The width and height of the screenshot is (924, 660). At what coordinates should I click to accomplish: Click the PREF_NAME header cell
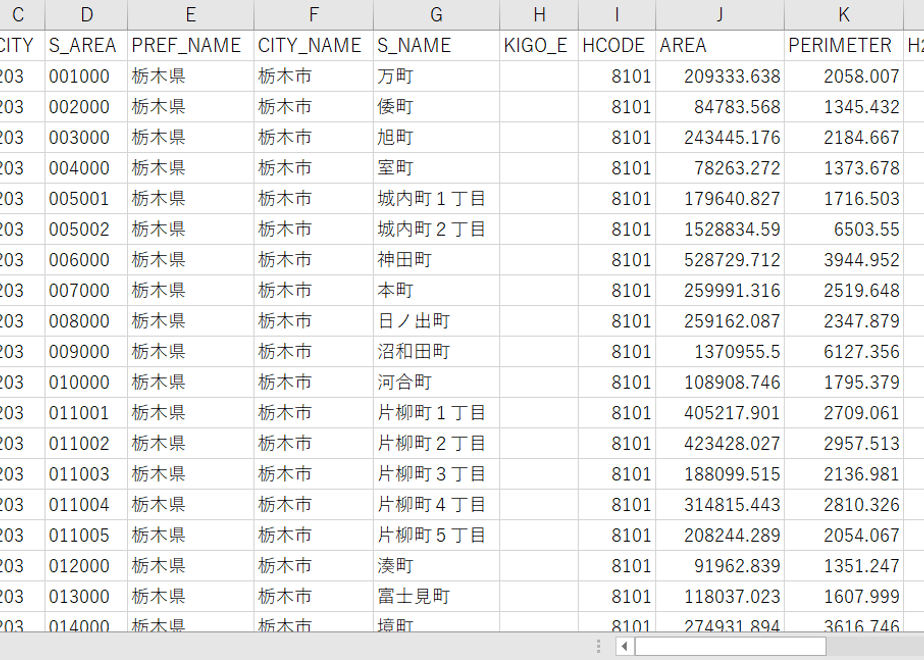[x=190, y=45]
